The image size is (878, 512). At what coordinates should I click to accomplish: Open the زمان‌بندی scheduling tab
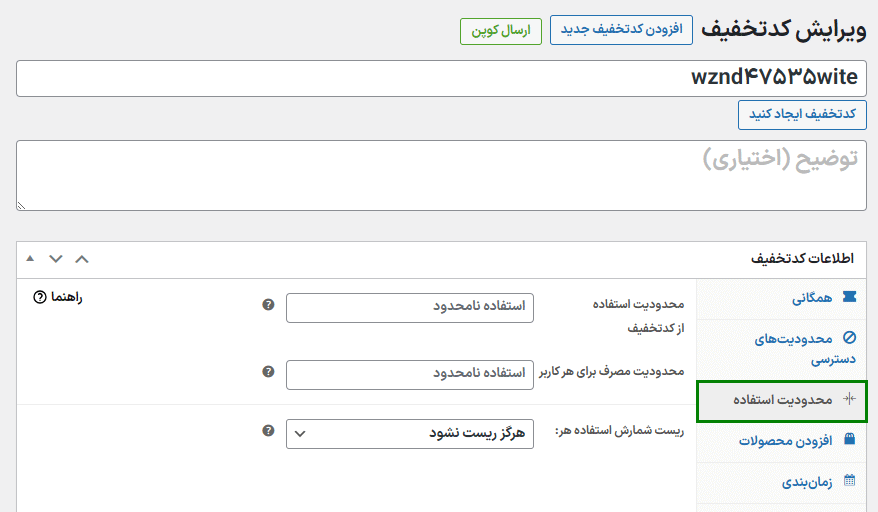pyautogui.click(x=782, y=482)
